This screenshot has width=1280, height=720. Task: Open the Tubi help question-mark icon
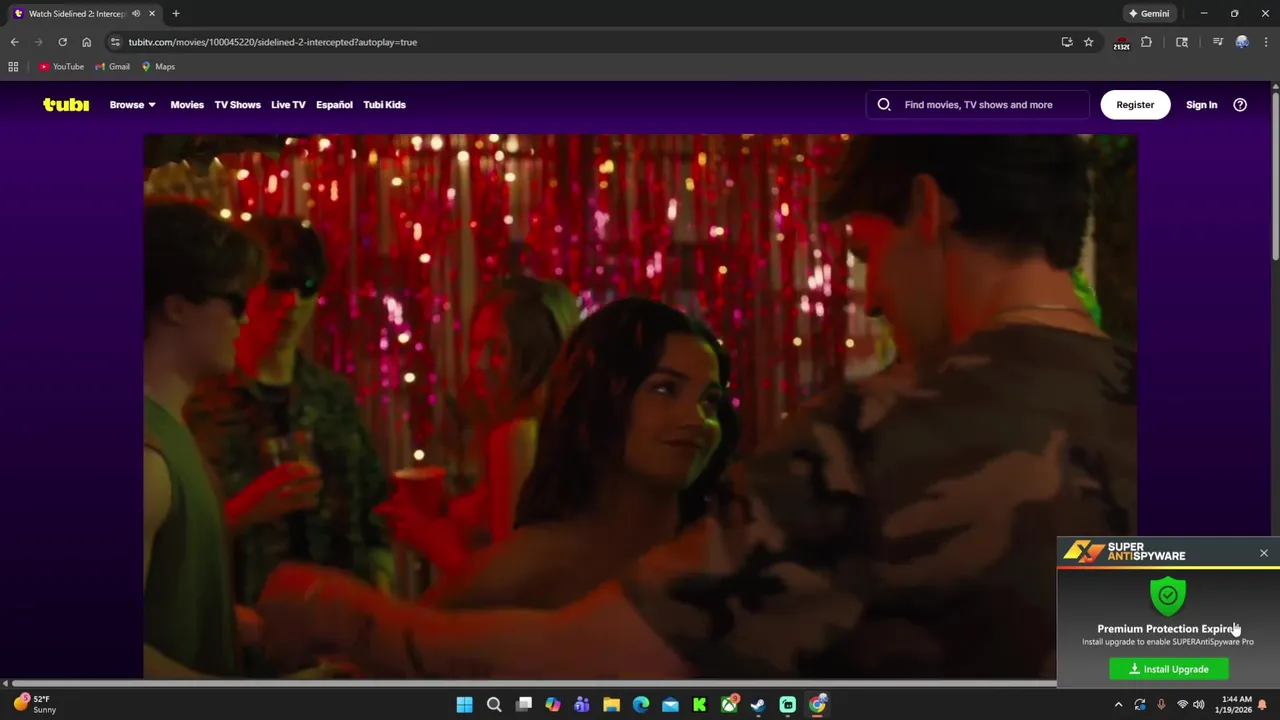click(1240, 104)
